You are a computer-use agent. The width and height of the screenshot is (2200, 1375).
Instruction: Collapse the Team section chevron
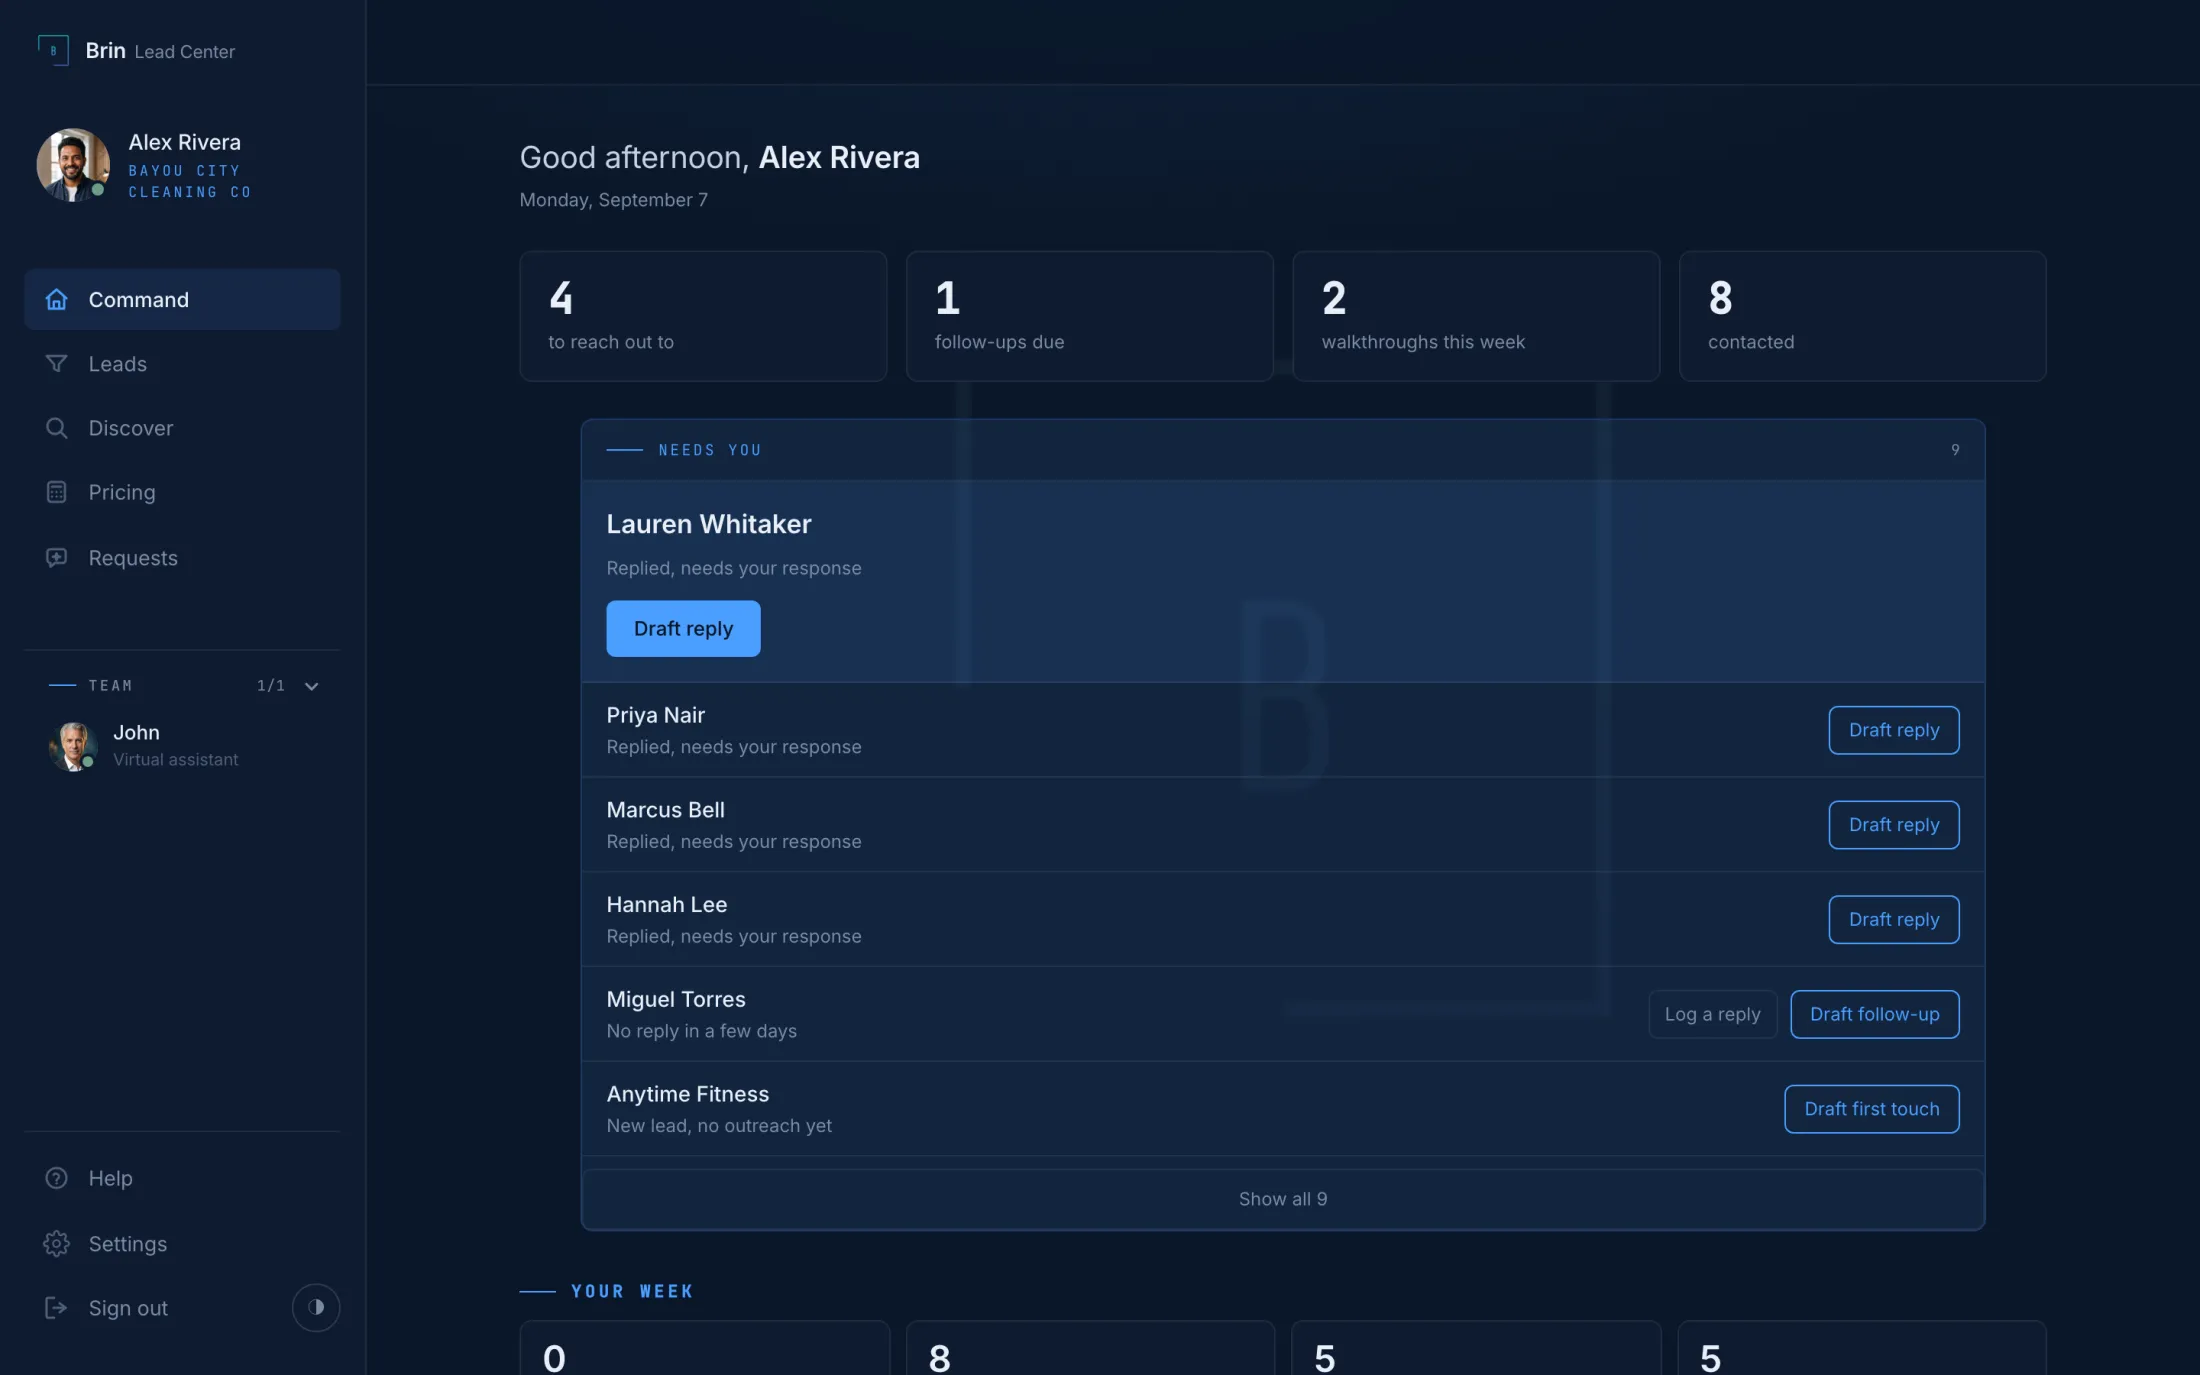pos(311,686)
